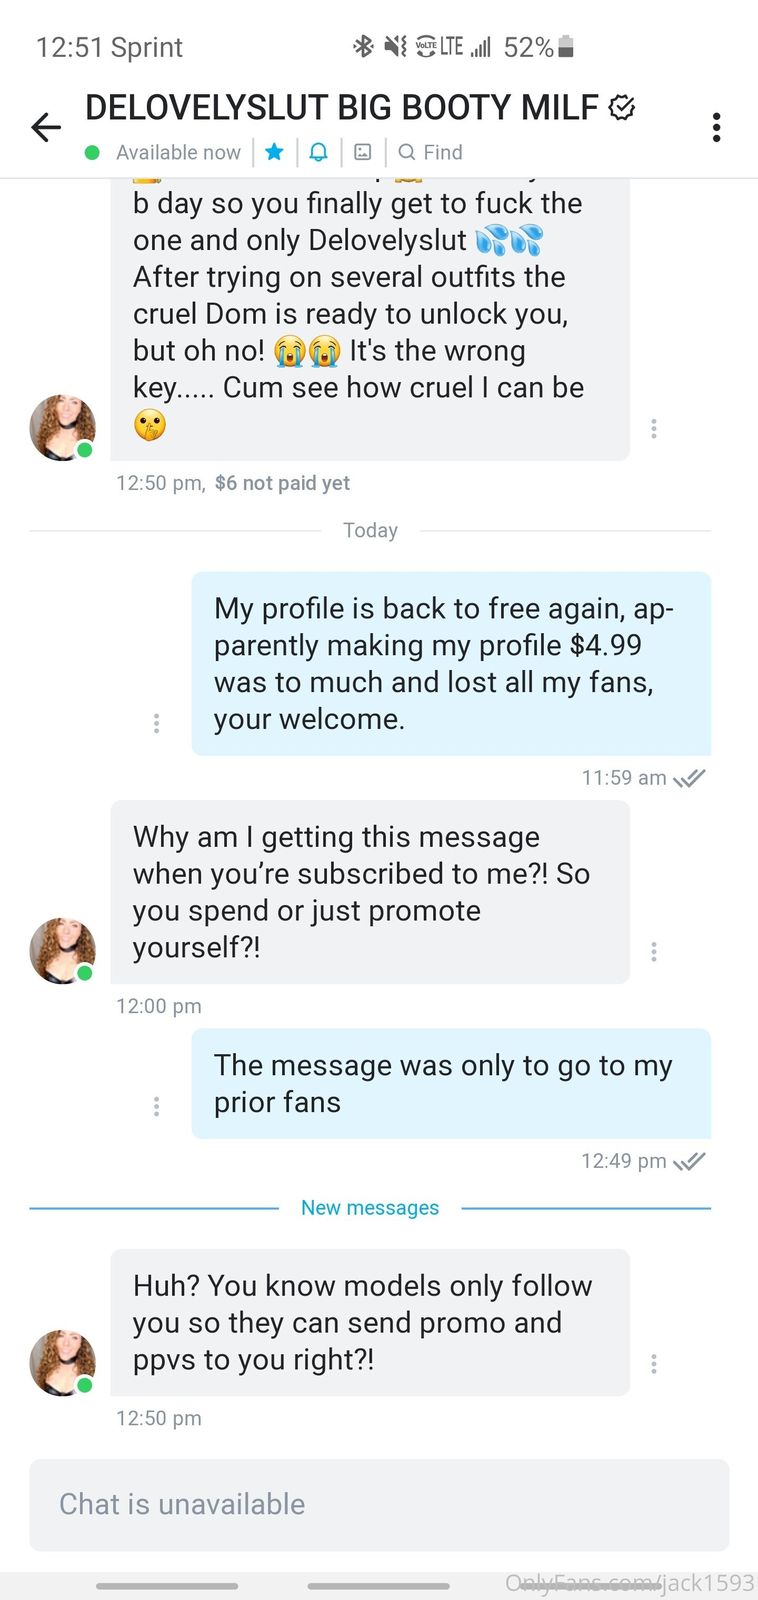
Task: Tap the battery indicator in status bar
Action: click(566, 46)
